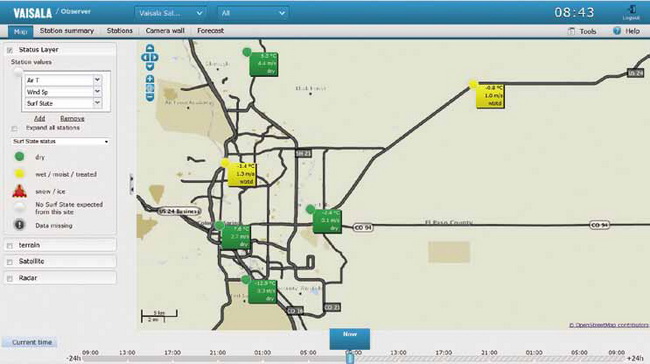Viewport: 650px width, 364px height.
Task: Select yellow station marker on US 24
Action: tap(473, 85)
